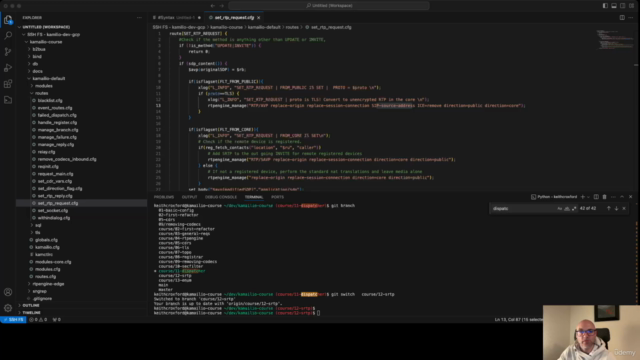
Task: Switch to the Debug Console tab
Action: tap(221, 197)
